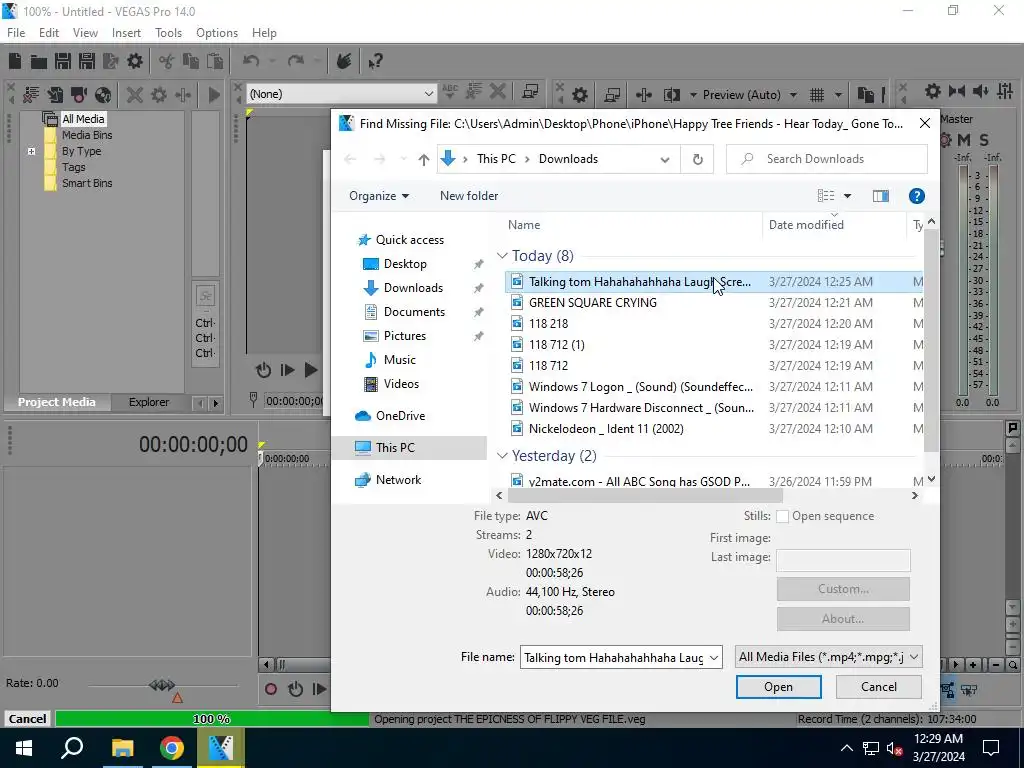Collapse the Yesterday (2) group
This screenshot has height=768, width=1024.
[x=502, y=456]
